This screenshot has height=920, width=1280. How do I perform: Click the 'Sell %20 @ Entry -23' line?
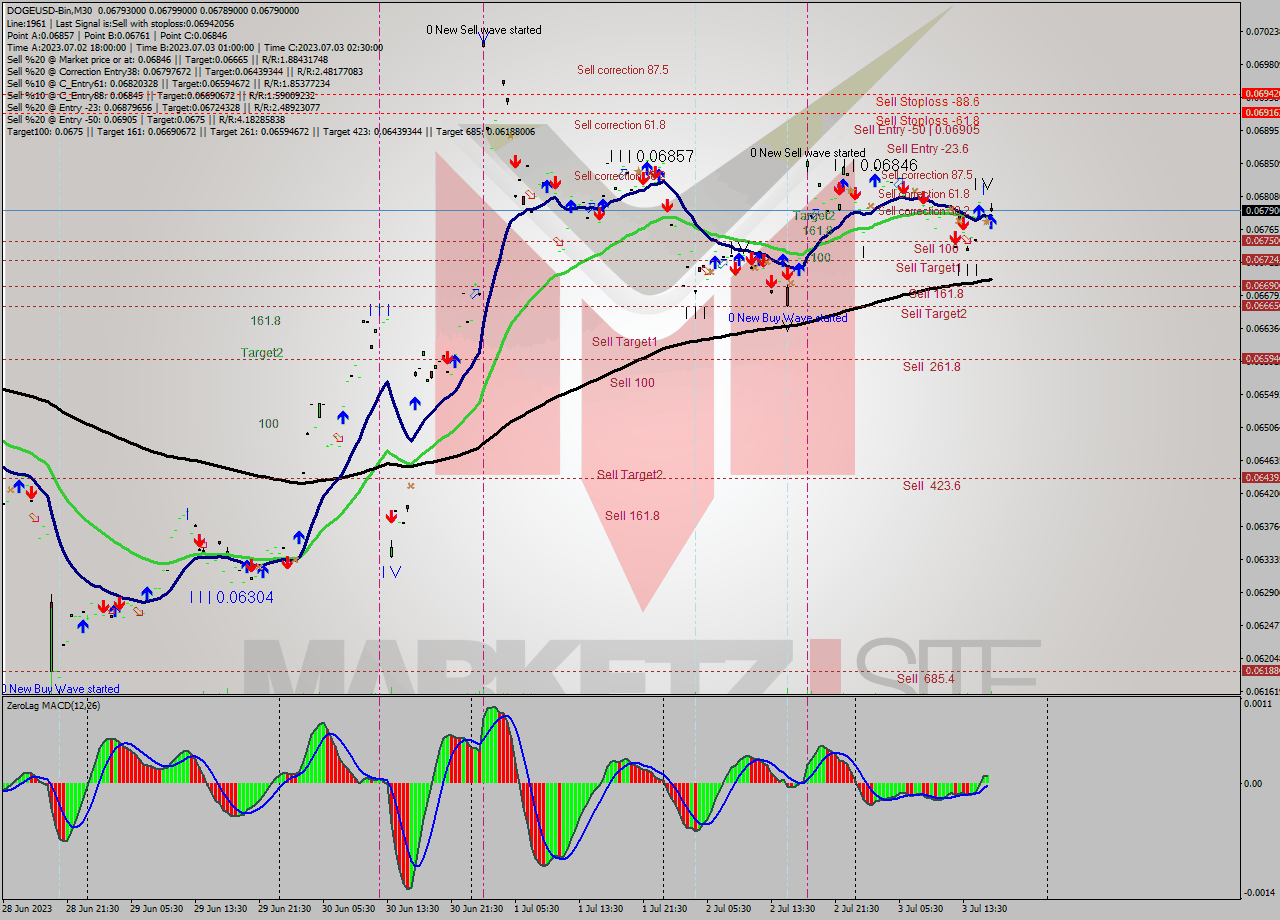coord(163,107)
